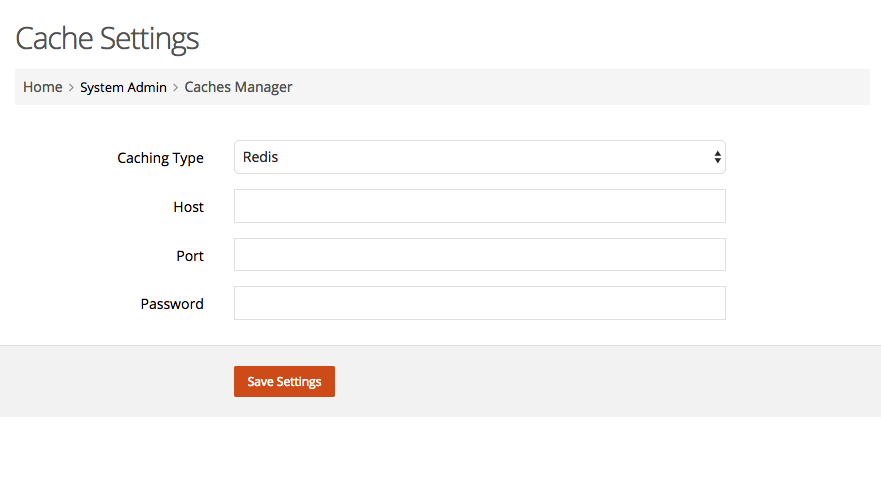Click the Port field label
881x500 pixels.
[190, 256]
